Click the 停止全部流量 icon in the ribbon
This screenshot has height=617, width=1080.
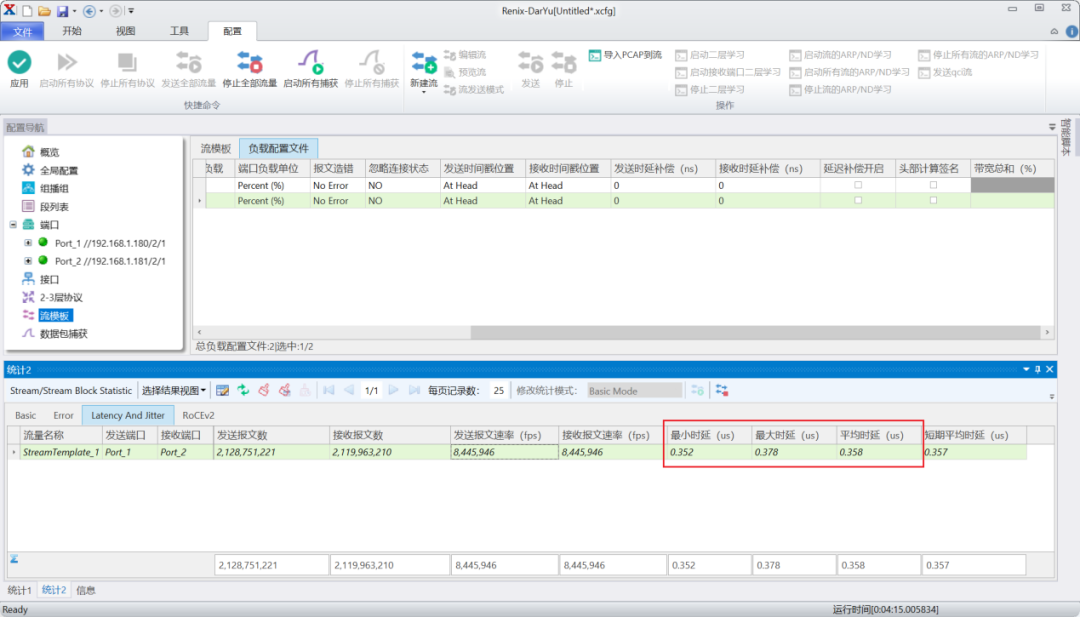(248, 63)
